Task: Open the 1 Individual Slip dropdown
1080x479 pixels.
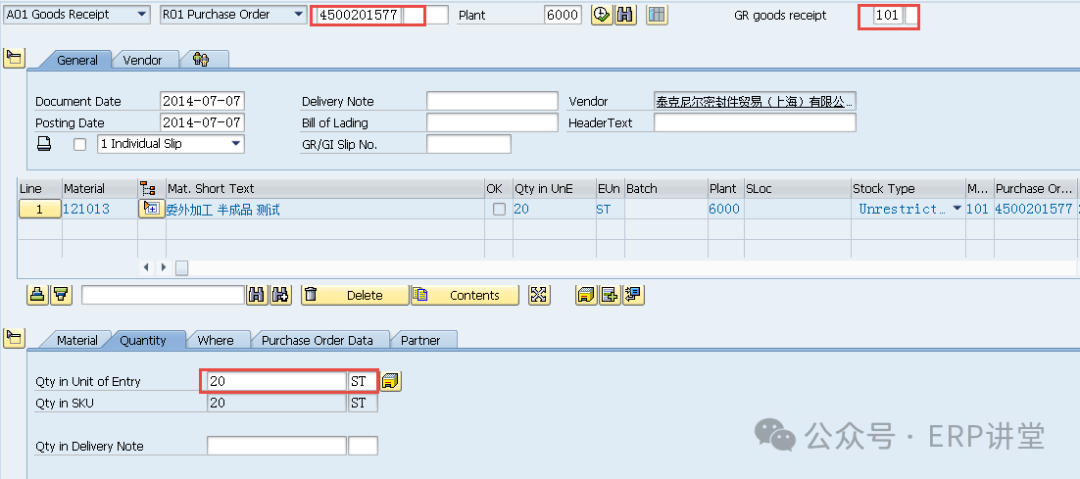Action: [x=236, y=144]
